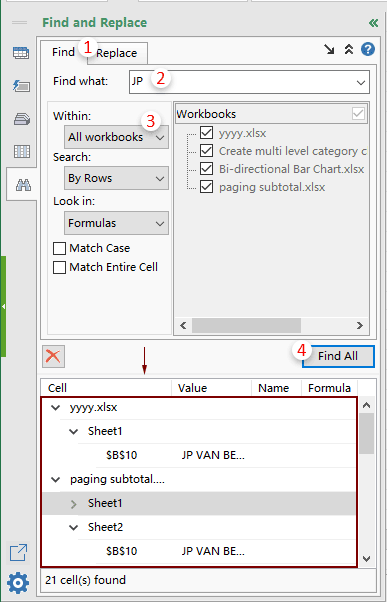Switch to the Find tab
Viewport: 387px width, 602px height.
(x=64, y=52)
